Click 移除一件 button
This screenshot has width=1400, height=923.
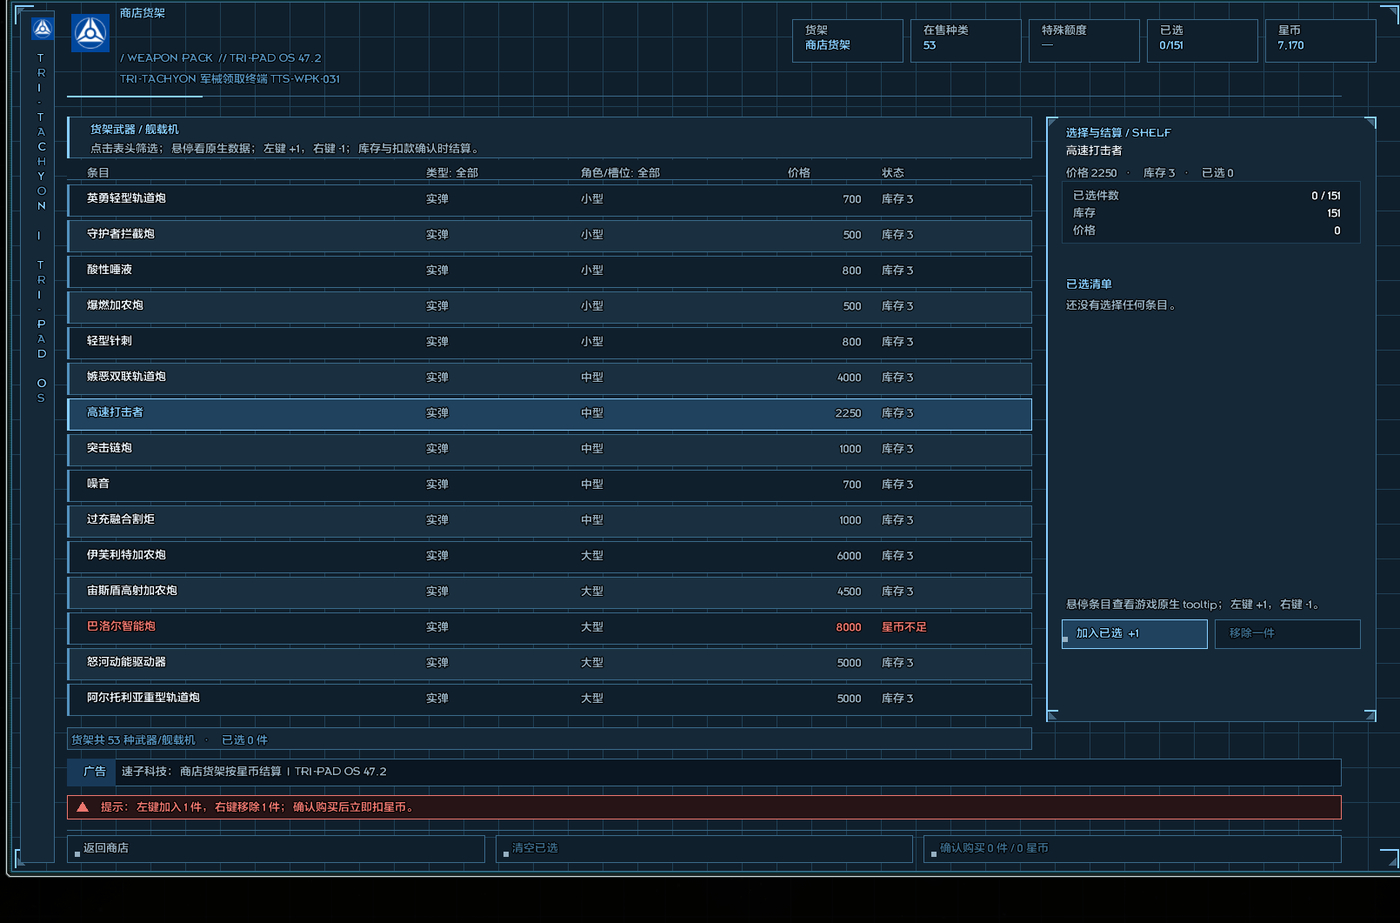[1287, 634]
